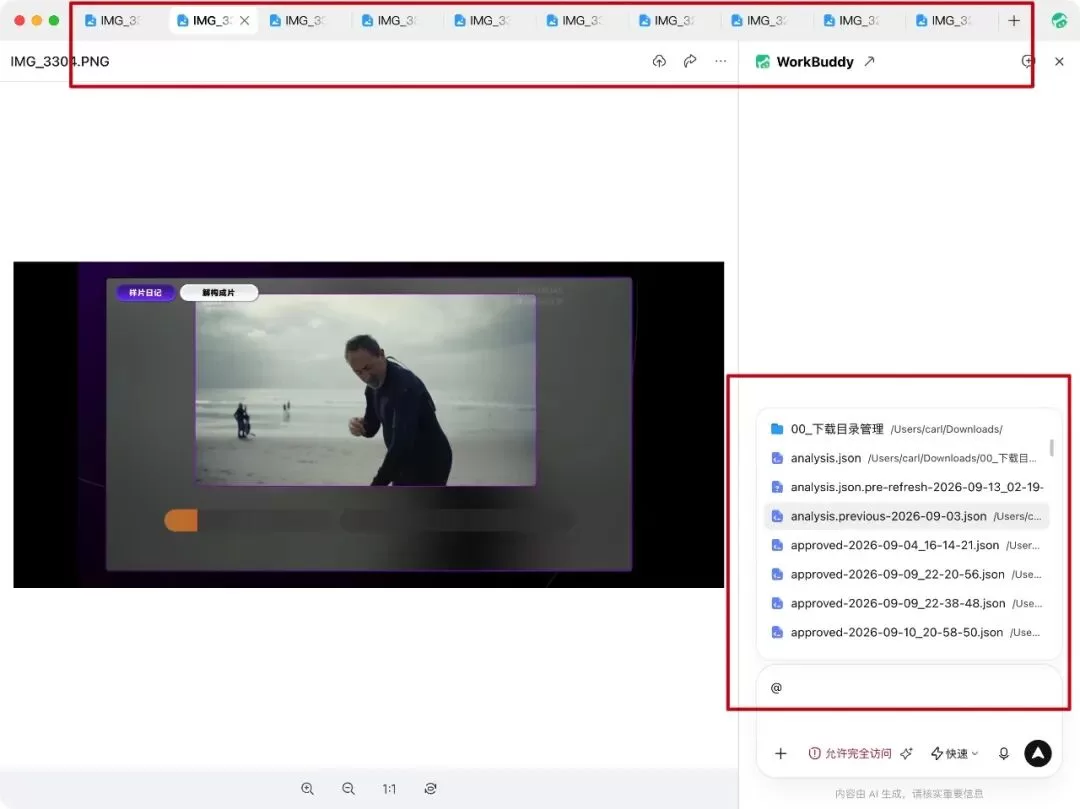Pick the analysis.json.pre-refresh file entry
This screenshot has width=1080, height=809.
906,487
